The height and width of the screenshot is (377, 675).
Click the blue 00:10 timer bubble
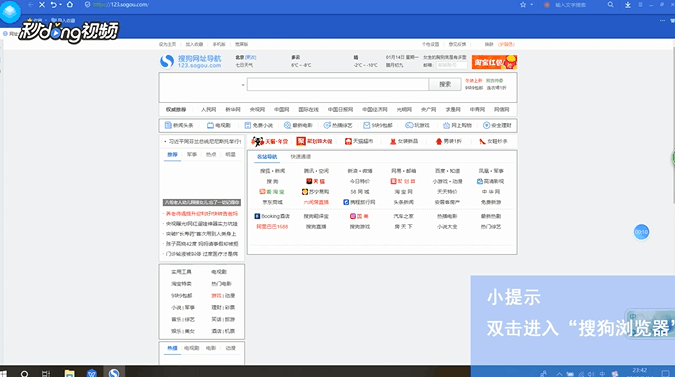point(641,232)
